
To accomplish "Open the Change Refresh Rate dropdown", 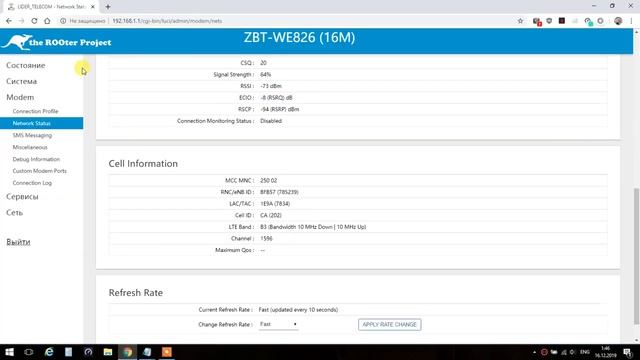I will click(x=278, y=324).
